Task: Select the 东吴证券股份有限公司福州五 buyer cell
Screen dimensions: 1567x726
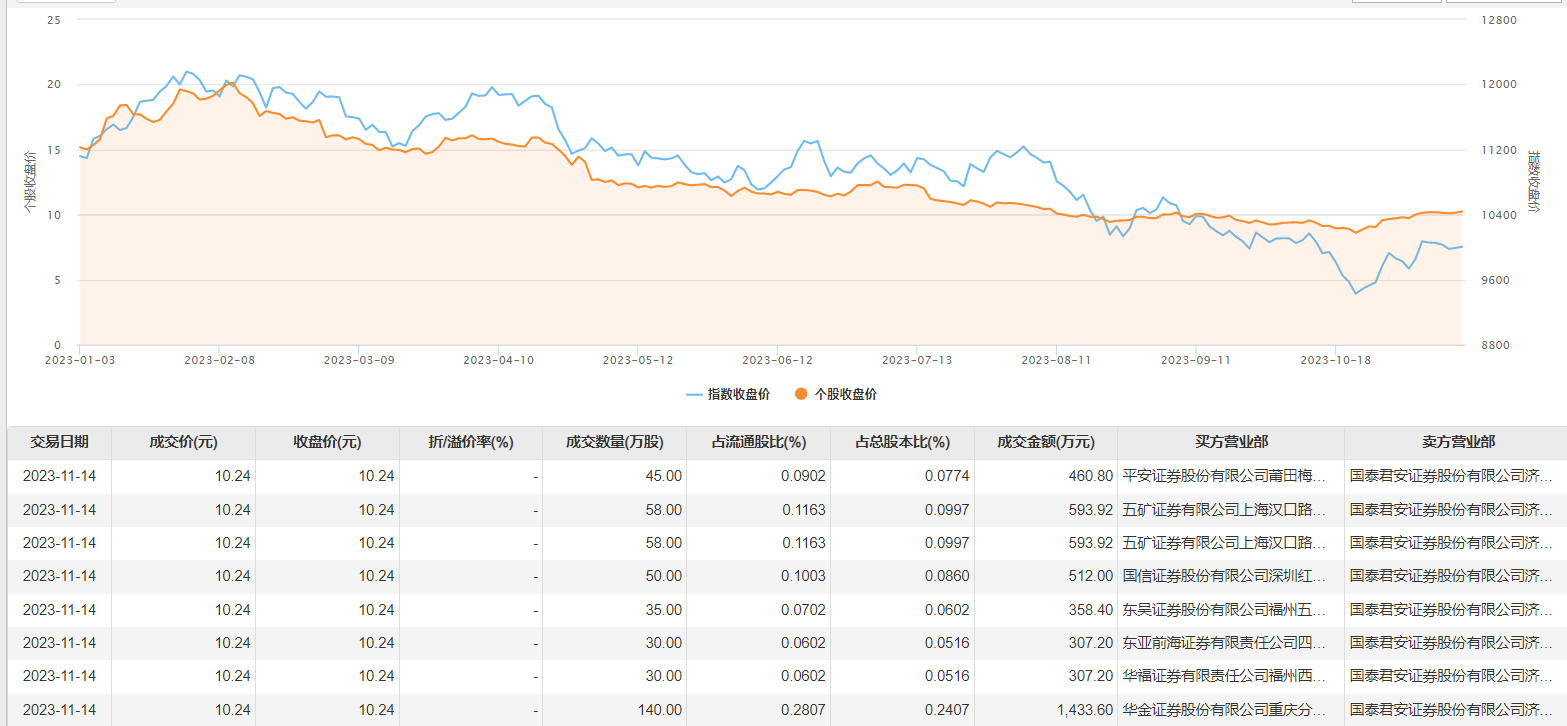Action: click(x=1231, y=609)
